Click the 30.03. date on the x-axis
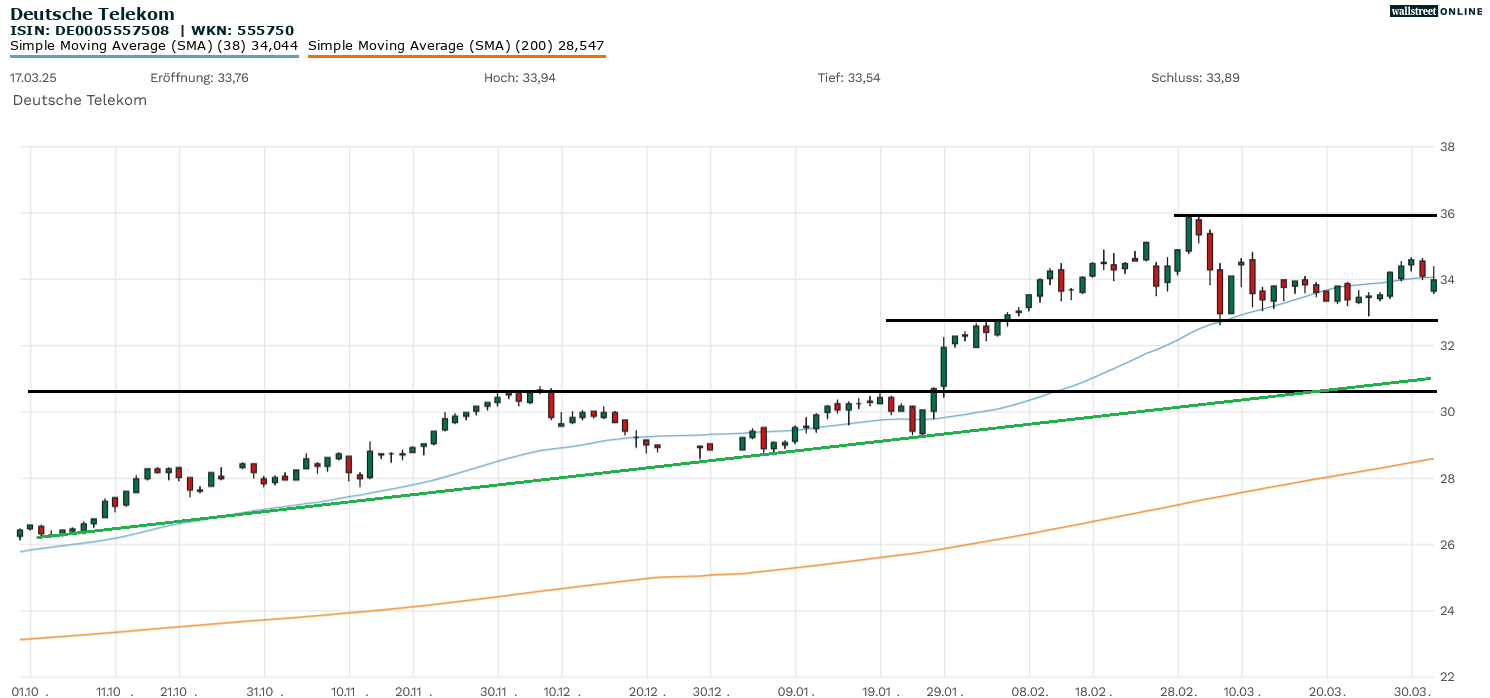 (x=1412, y=691)
